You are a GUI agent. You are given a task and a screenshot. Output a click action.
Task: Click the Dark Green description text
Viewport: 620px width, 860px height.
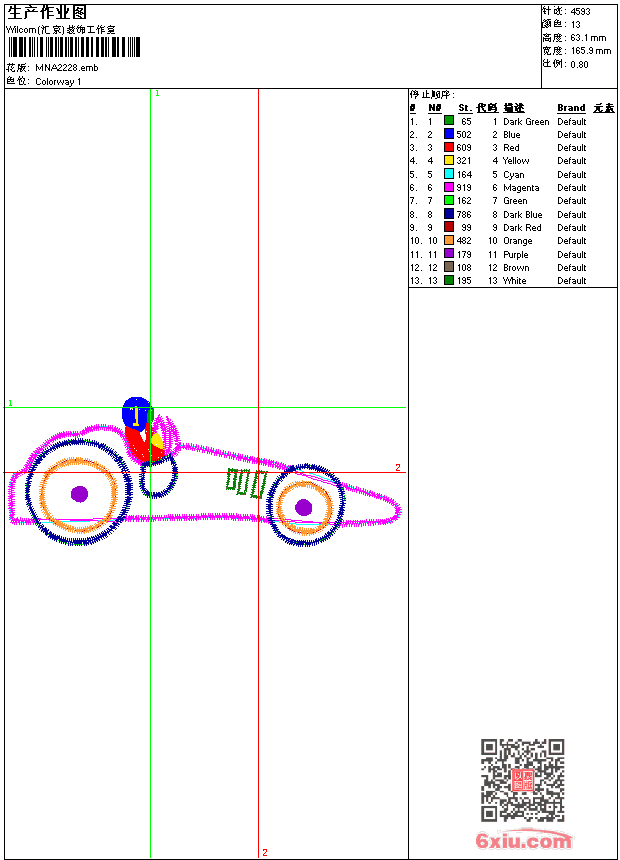coord(526,122)
